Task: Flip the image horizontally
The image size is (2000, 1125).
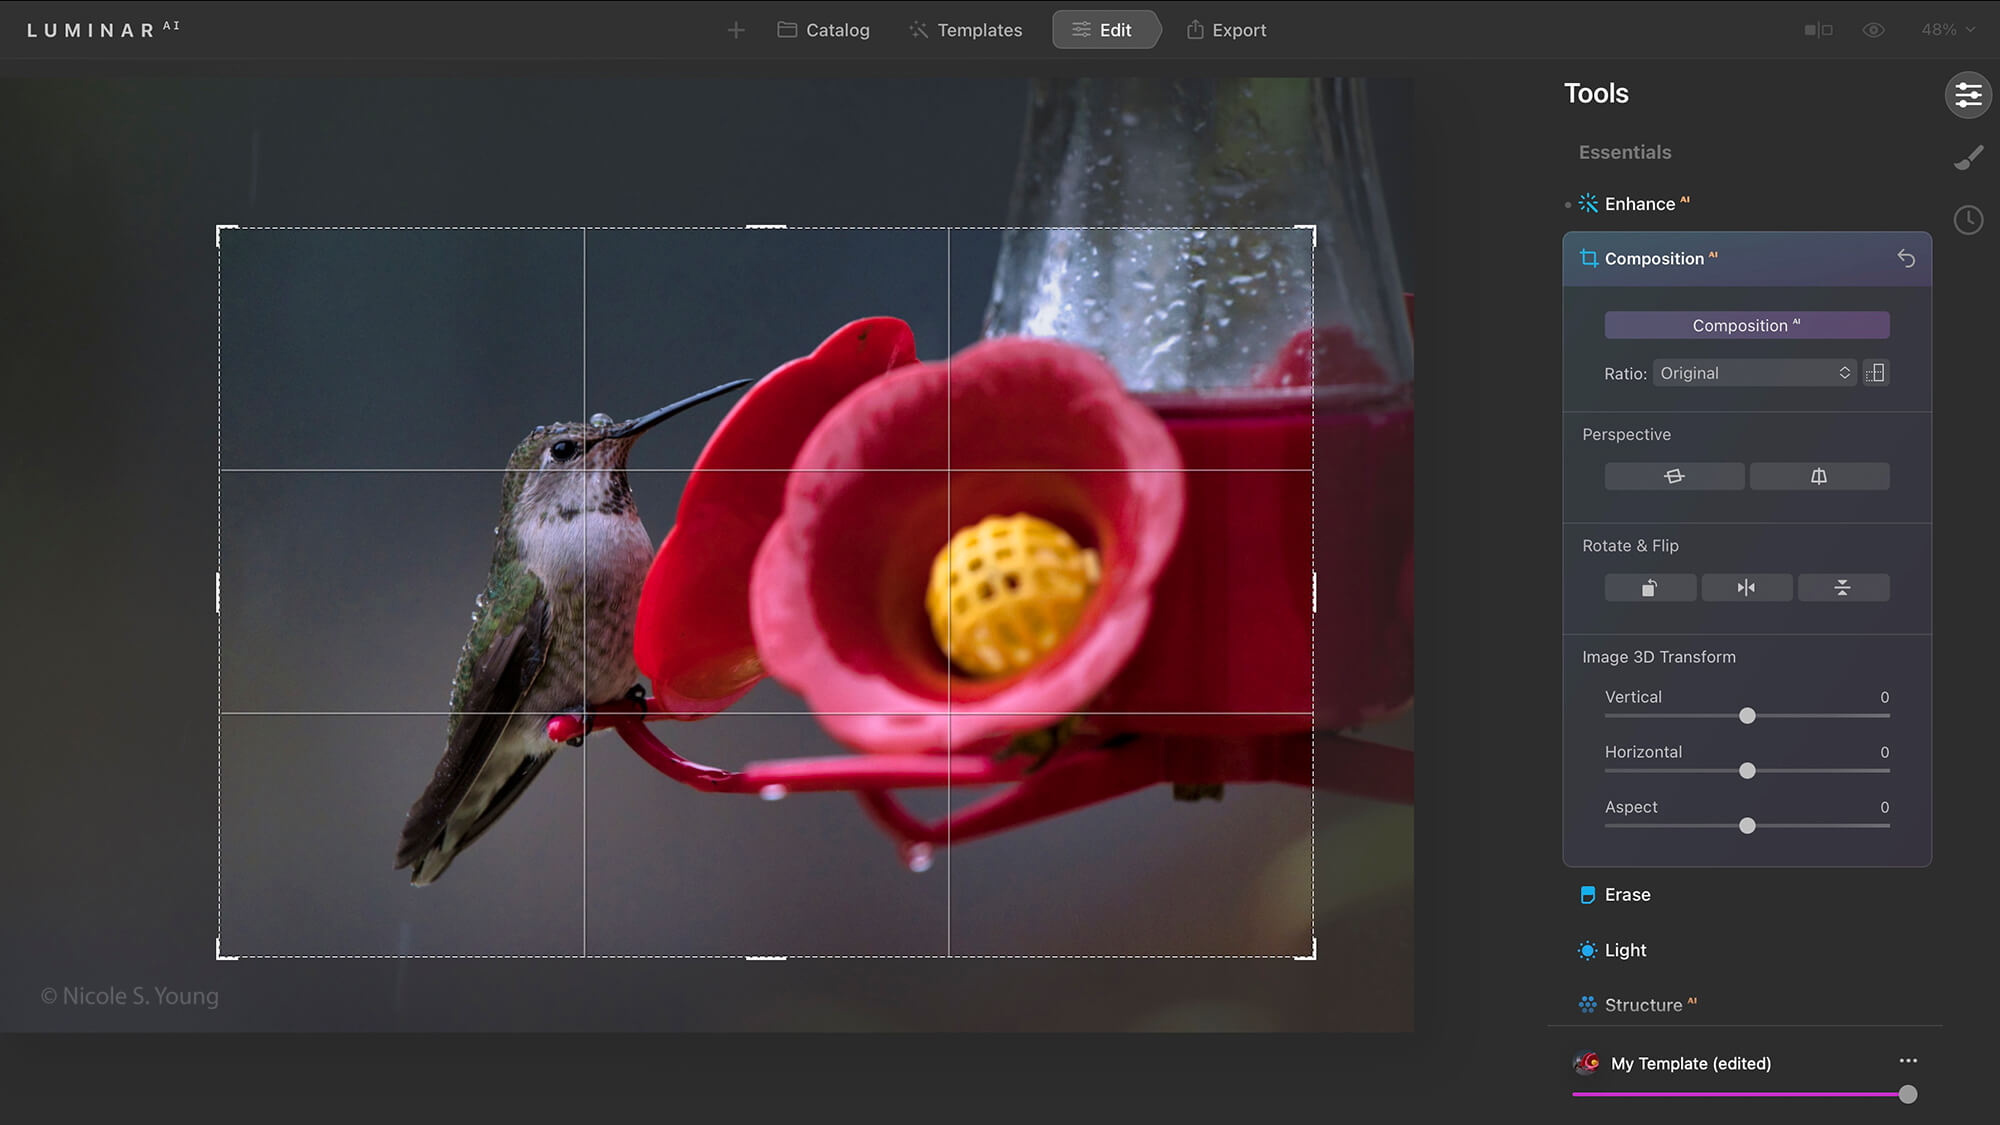Action: coord(1746,588)
